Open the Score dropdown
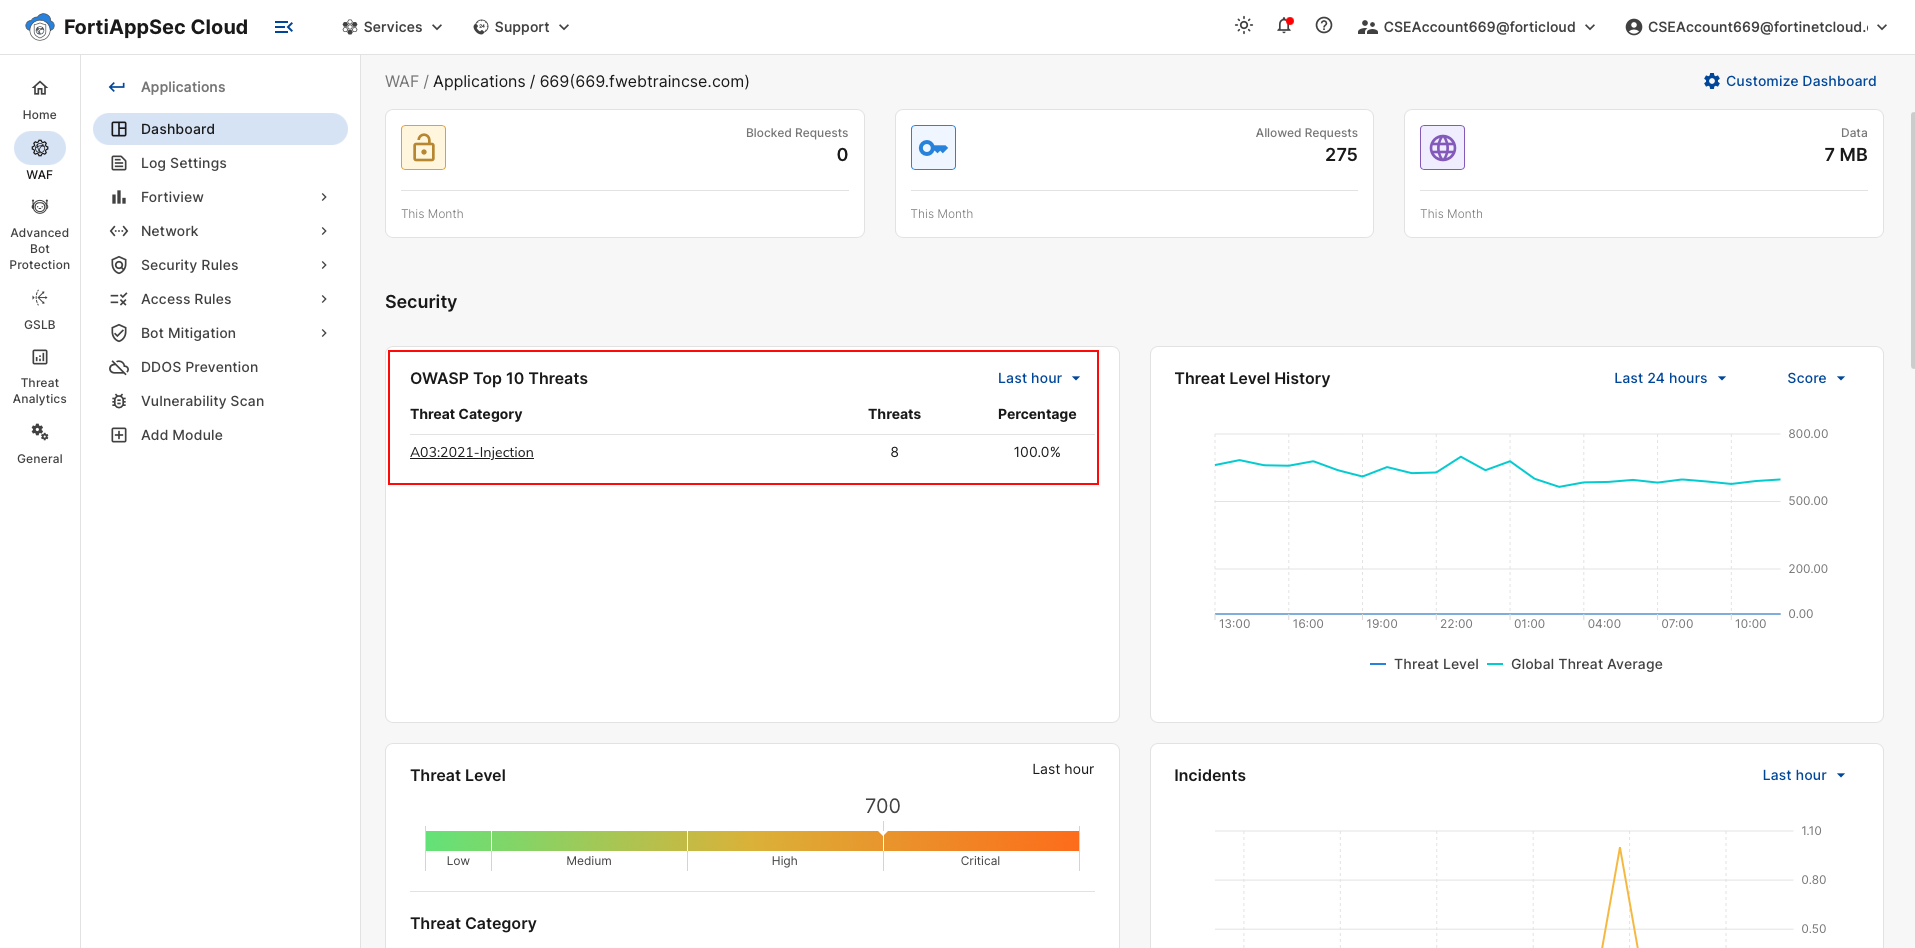Viewport: 1915px width, 948px height. pos(1816,378)
